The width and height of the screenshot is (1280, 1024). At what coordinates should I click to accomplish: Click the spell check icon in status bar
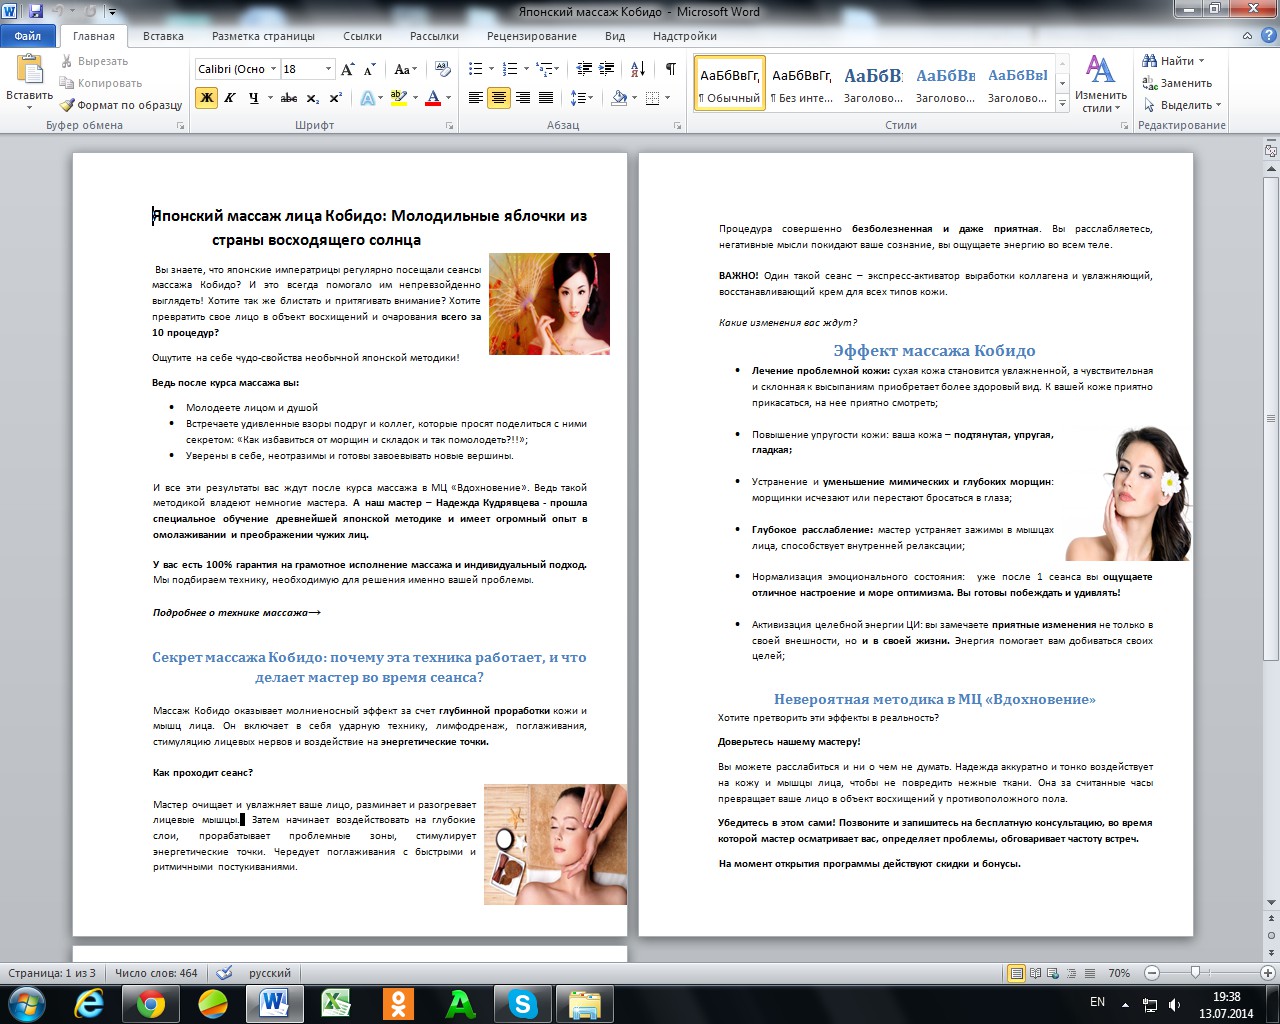point(225,973)
